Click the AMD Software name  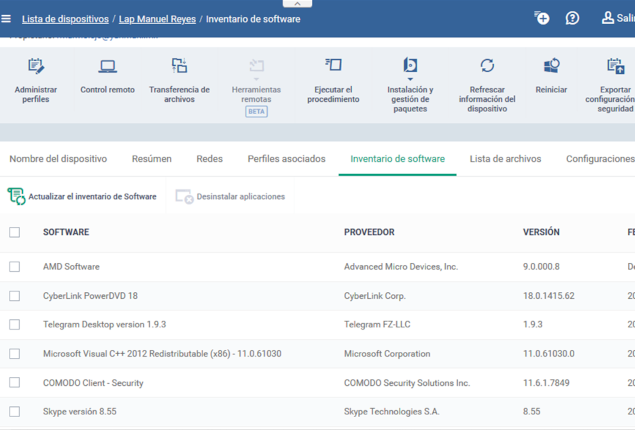71,266
